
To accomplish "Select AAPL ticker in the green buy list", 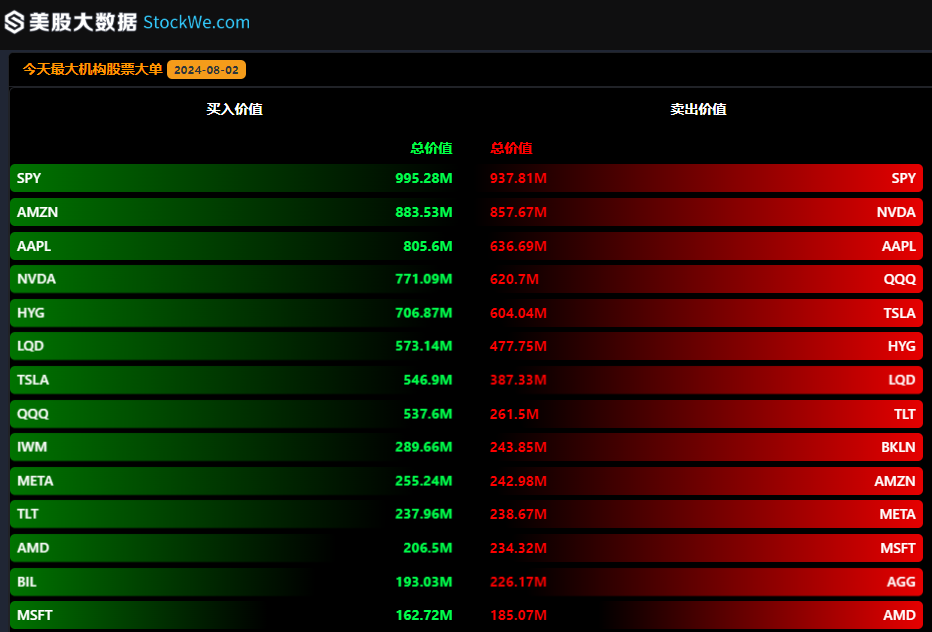I will (34, 246).
